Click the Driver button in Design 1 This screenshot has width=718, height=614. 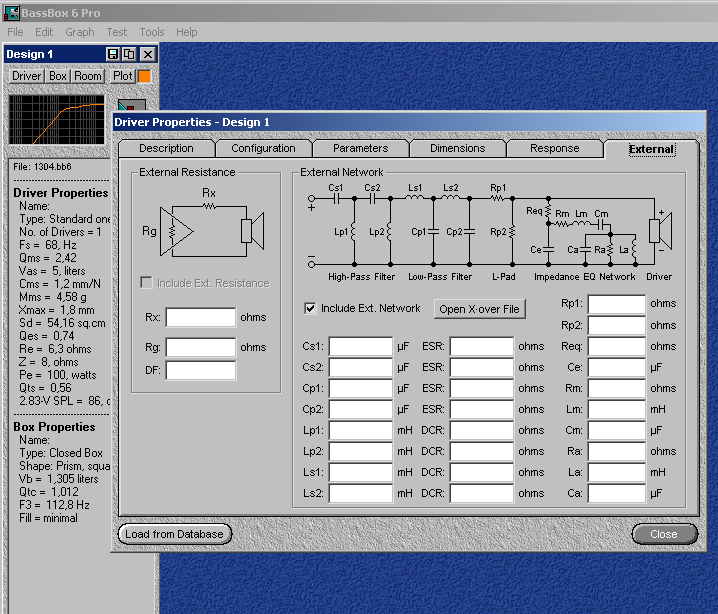click(x=27, y=76)
